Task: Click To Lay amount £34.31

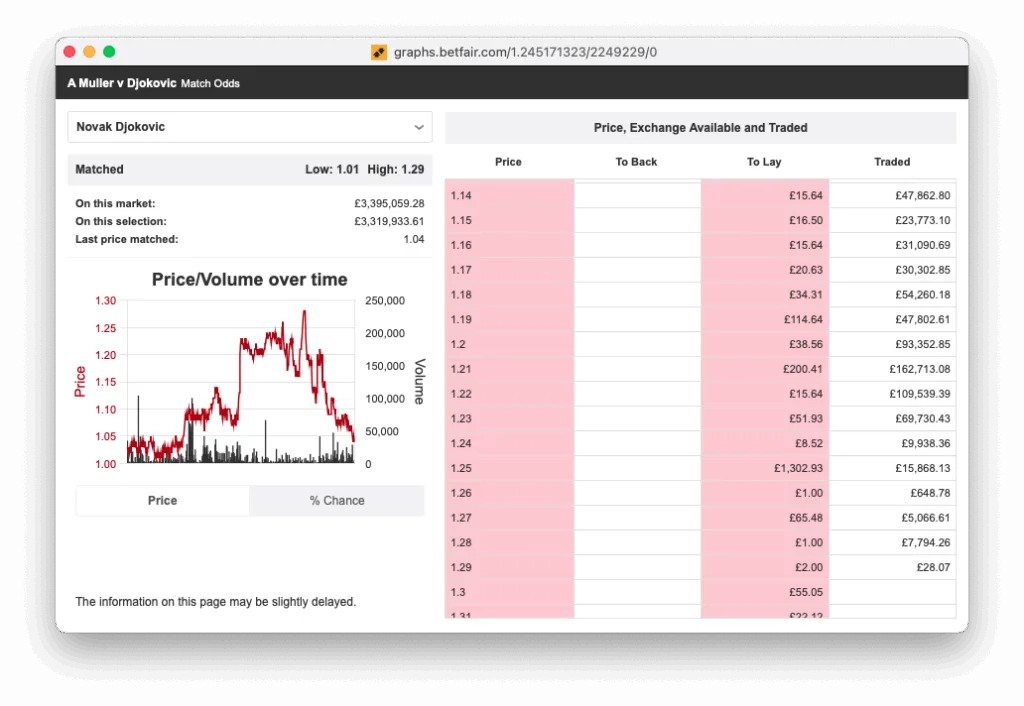Action: pyautogui.click(x=806, y=295)
